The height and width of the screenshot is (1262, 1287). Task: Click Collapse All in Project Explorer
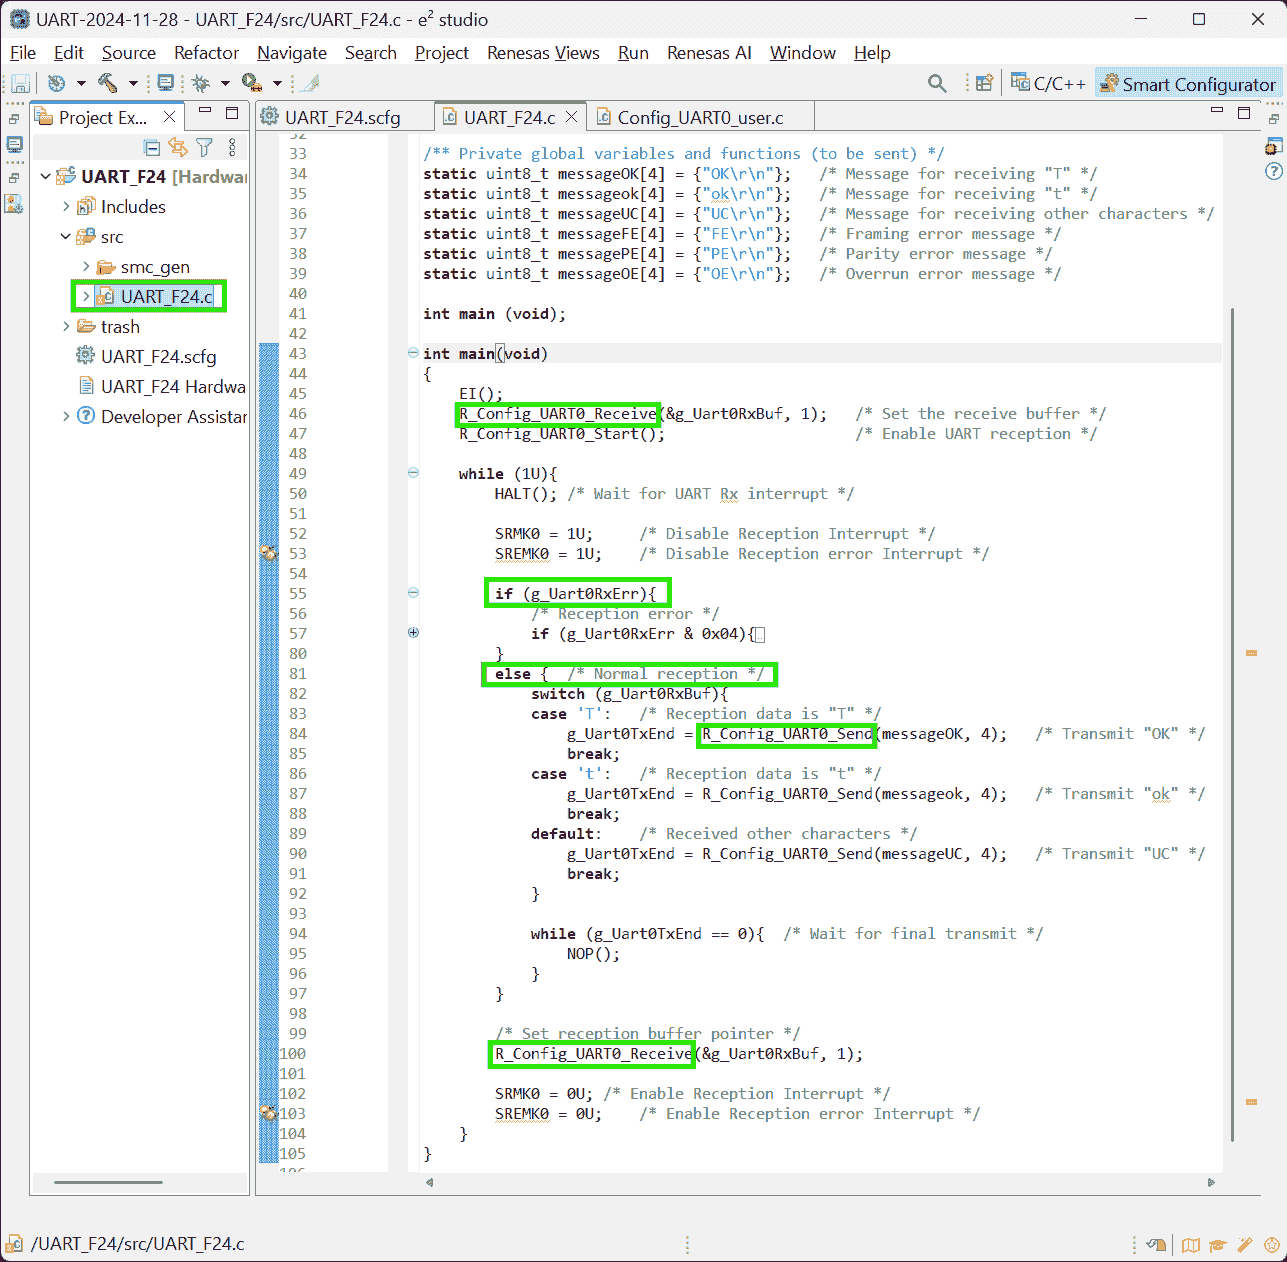(152, 148)
